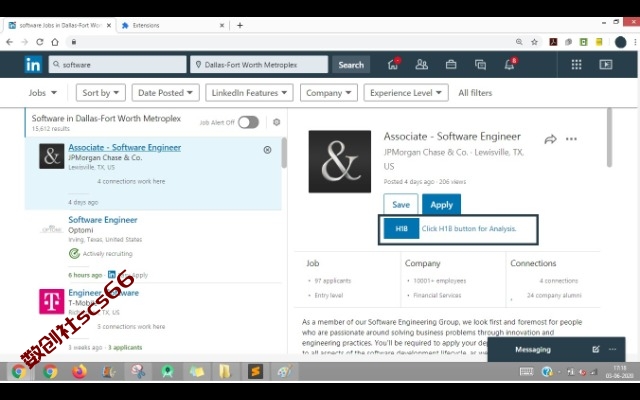
Task: Click the All filters button
Action: click(x=475, y=93)
